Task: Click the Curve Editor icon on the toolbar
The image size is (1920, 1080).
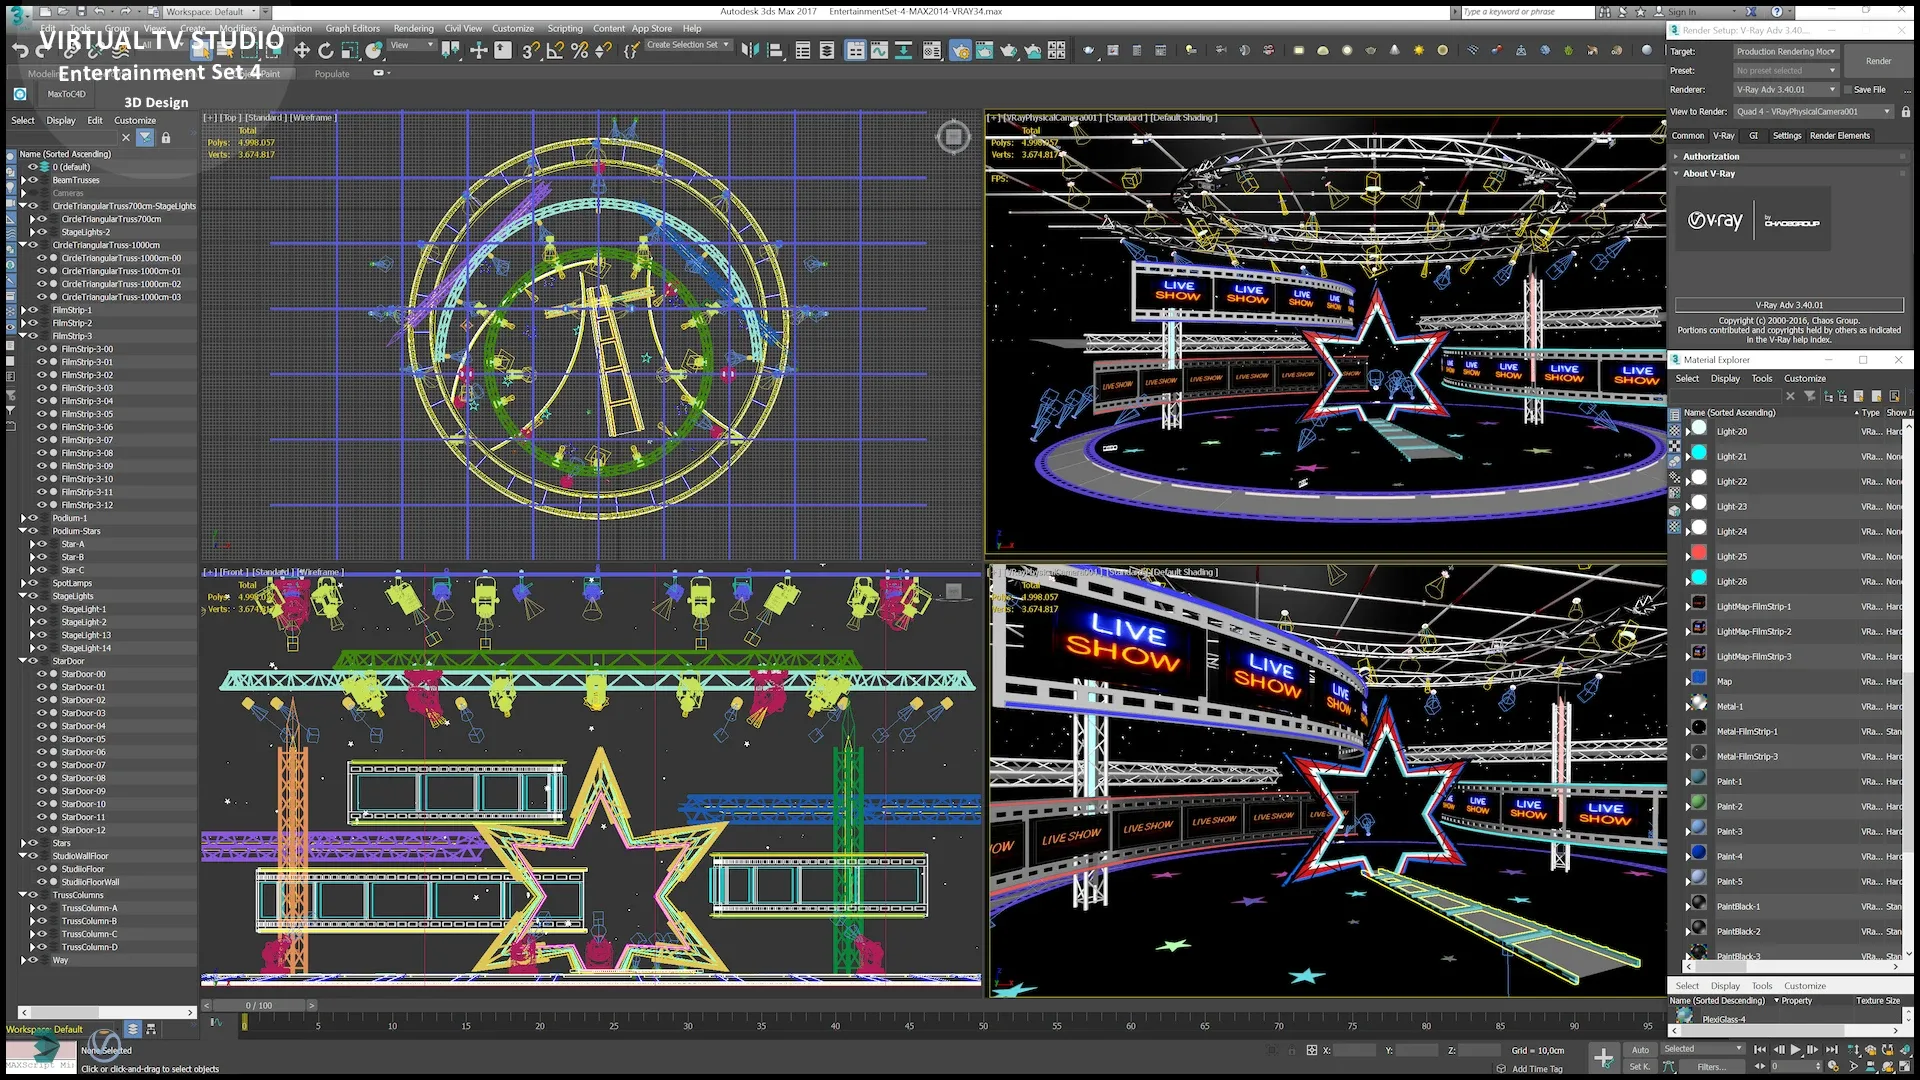Action: pyautogui.click(x=880, y=48)
